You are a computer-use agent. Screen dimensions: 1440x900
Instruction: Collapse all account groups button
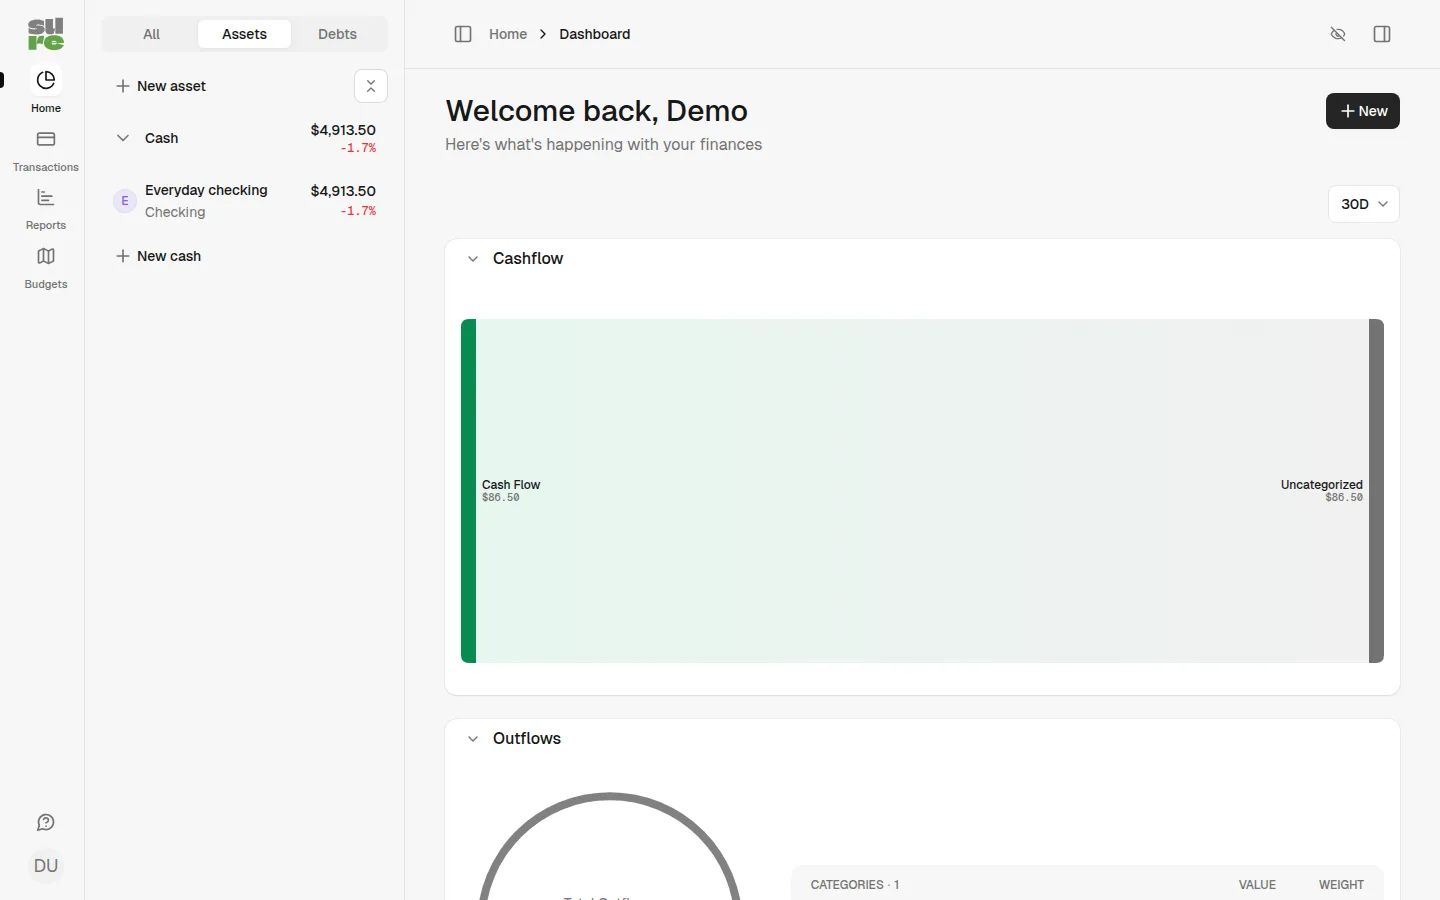point(371,86)
